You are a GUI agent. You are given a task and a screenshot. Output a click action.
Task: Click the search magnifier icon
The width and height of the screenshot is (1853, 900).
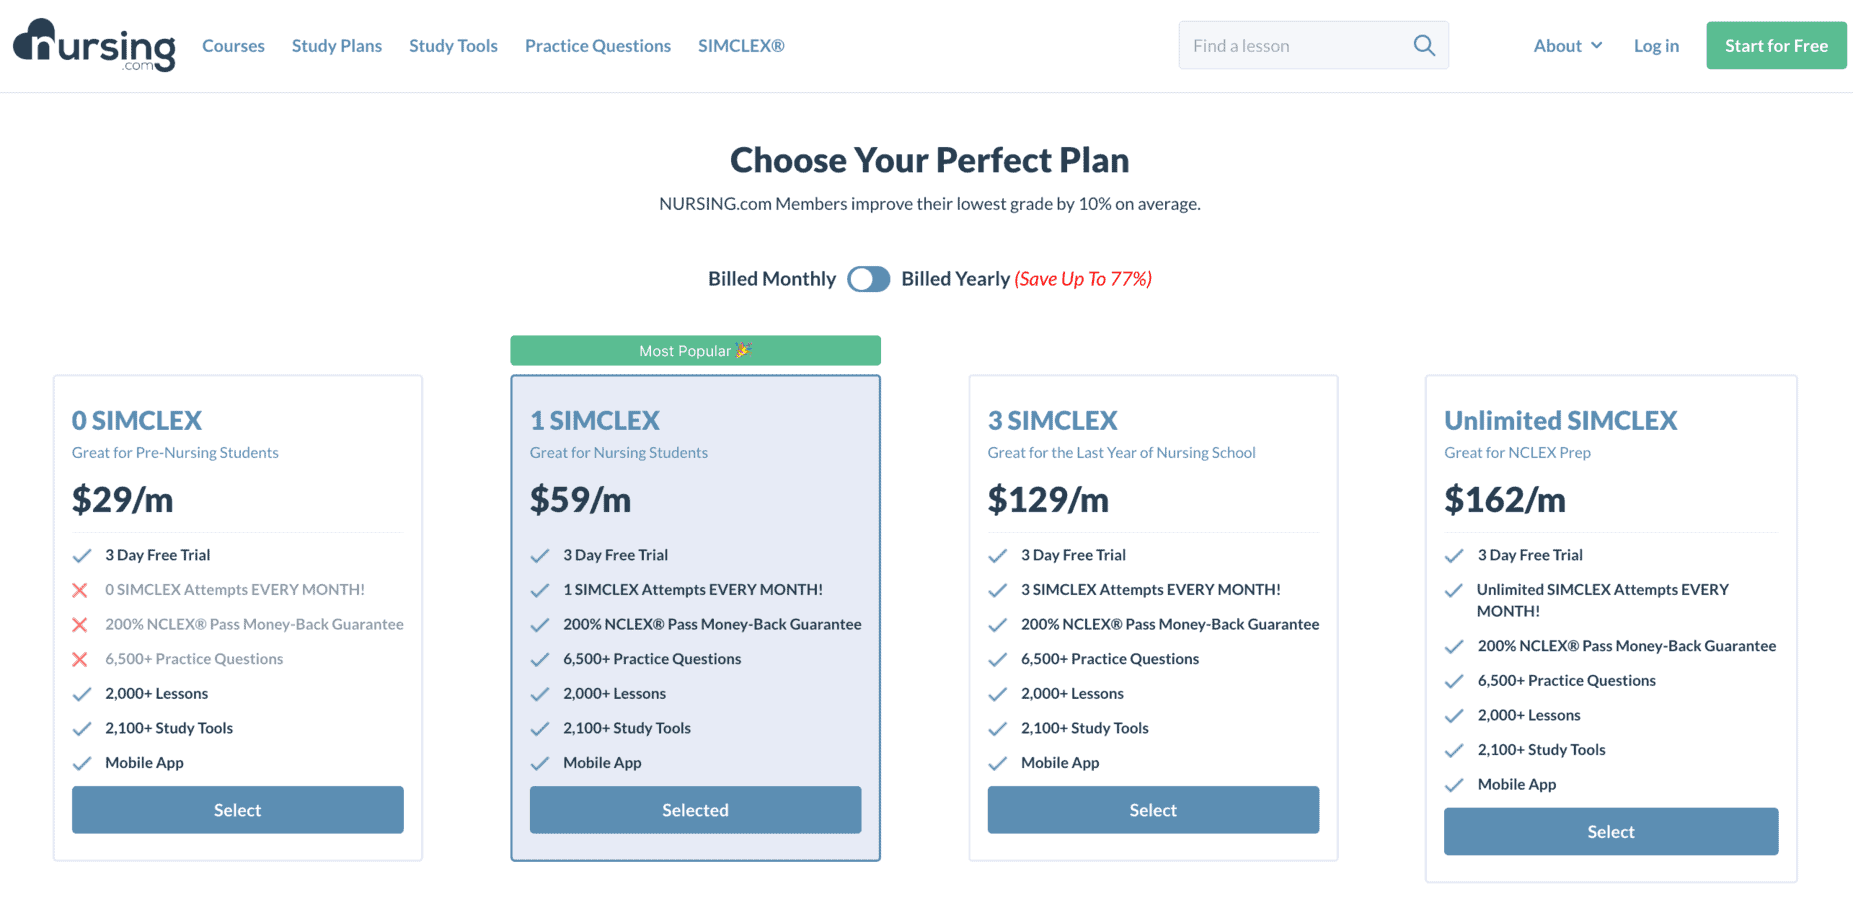pyautogui.click(x=1424, y=45)
